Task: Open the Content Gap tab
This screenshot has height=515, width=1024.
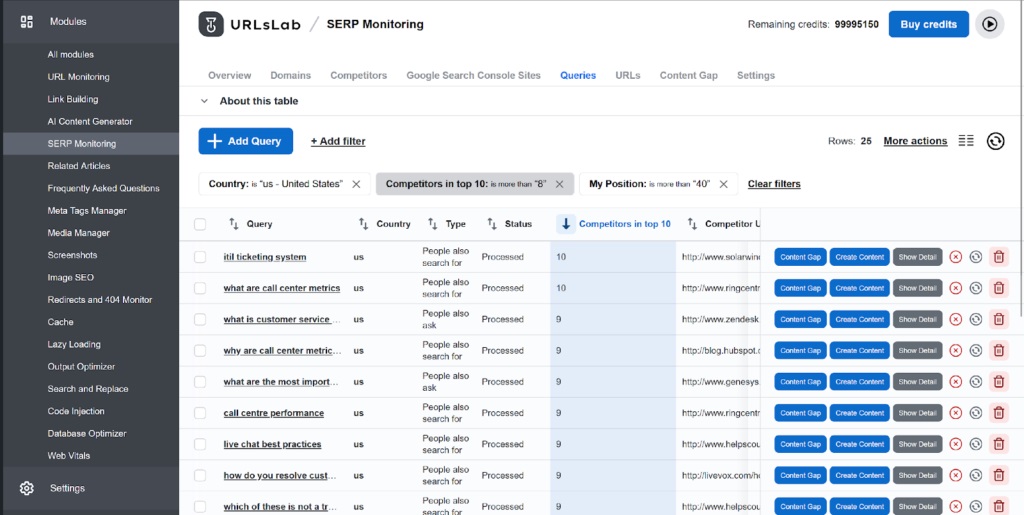Action: pyautogui.click(x=688, y=76)
